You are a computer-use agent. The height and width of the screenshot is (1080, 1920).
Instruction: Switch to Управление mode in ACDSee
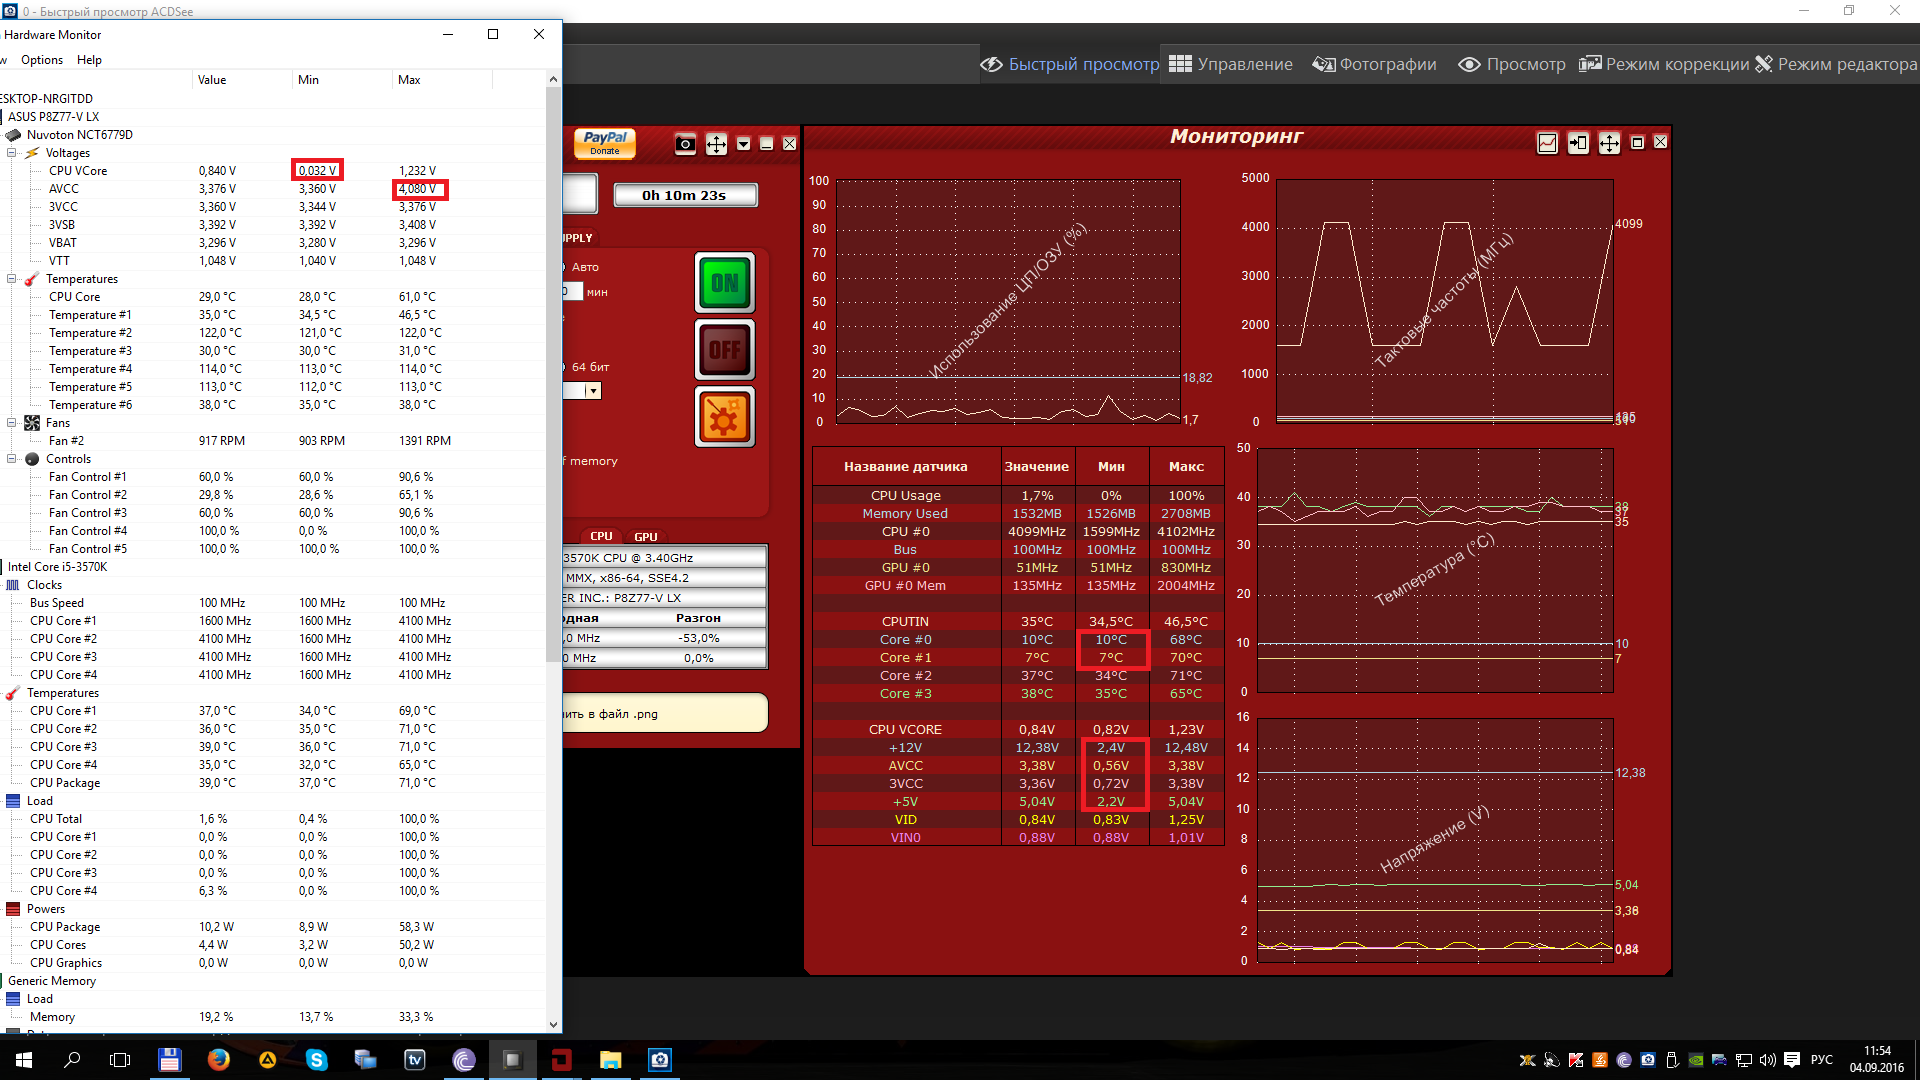[x=1231, y=64]
